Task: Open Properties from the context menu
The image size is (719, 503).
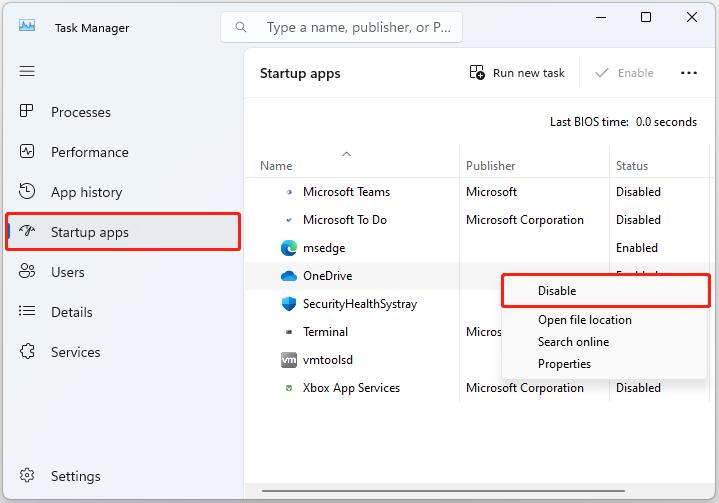Action: point(564,364)
